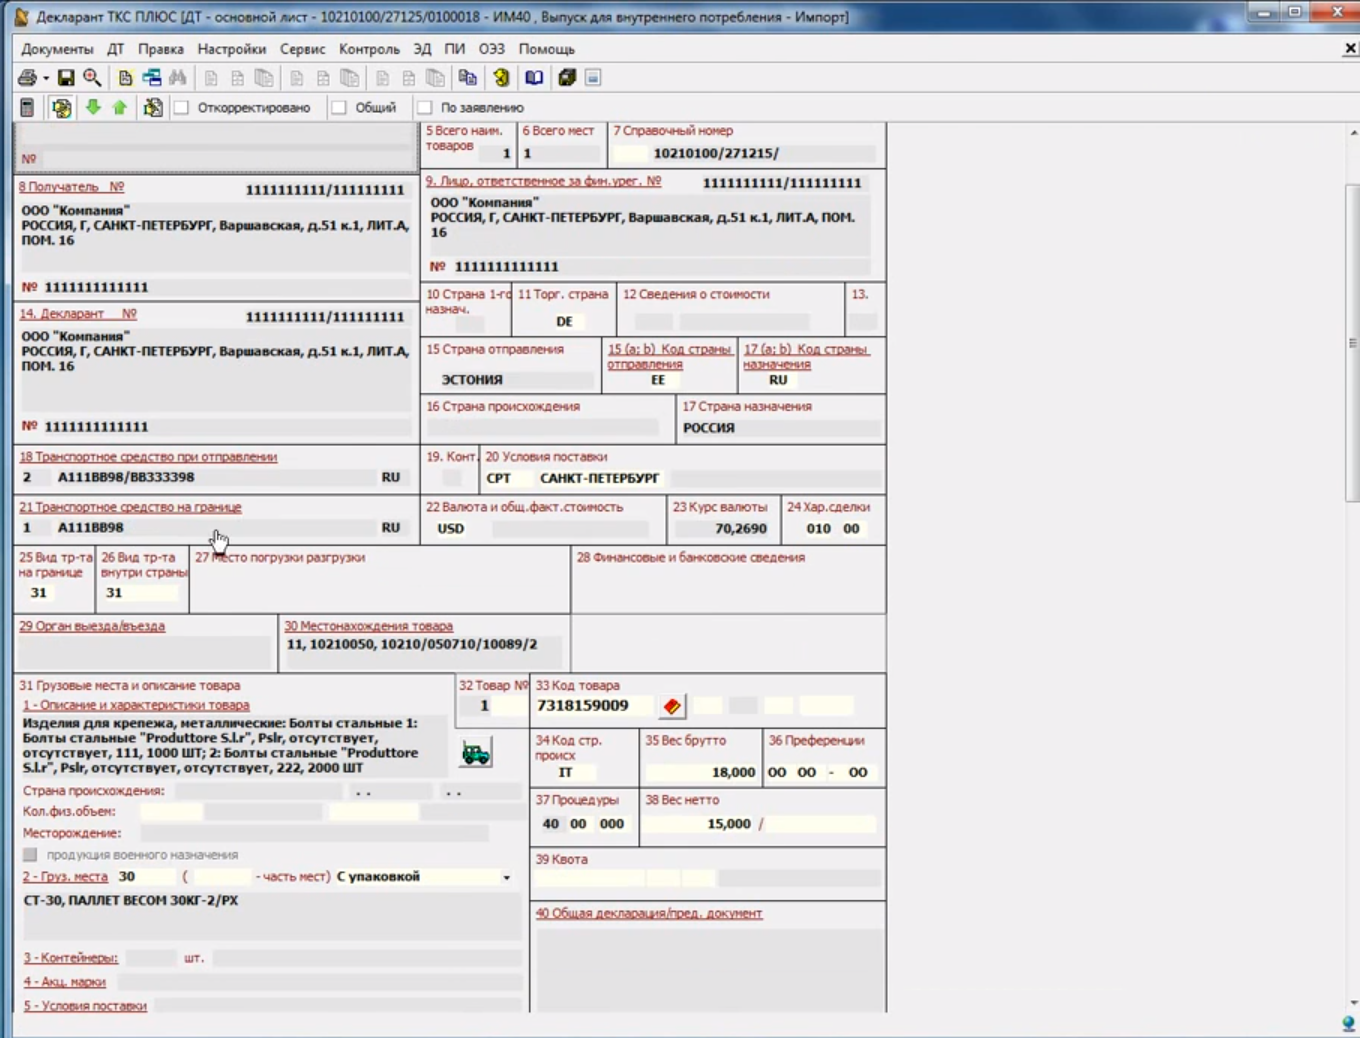Enable the По заявлению checkbox
Viewport: 1360px width, 1038px height.
pos(425,108)
